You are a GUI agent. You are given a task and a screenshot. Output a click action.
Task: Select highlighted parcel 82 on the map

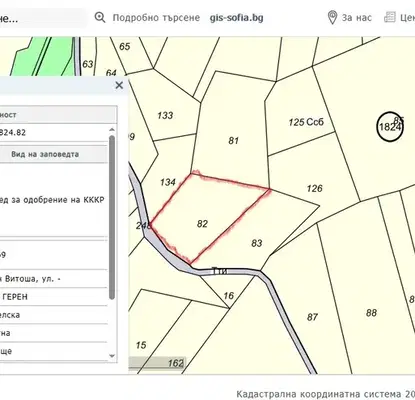pos(202,224)
